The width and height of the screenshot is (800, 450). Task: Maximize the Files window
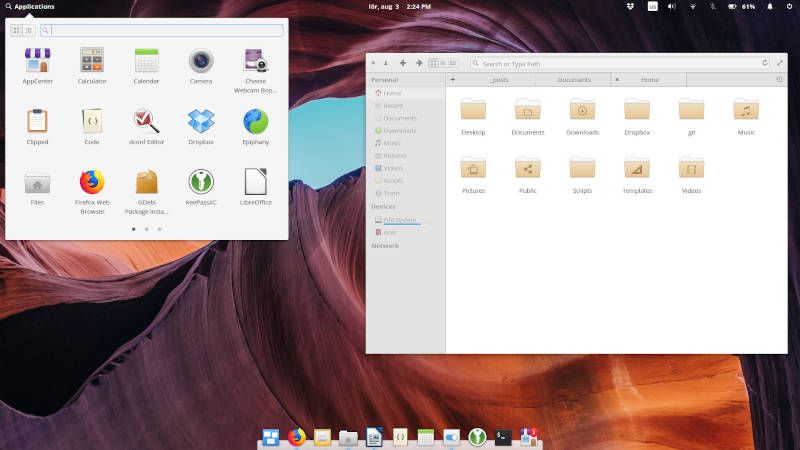780,63
